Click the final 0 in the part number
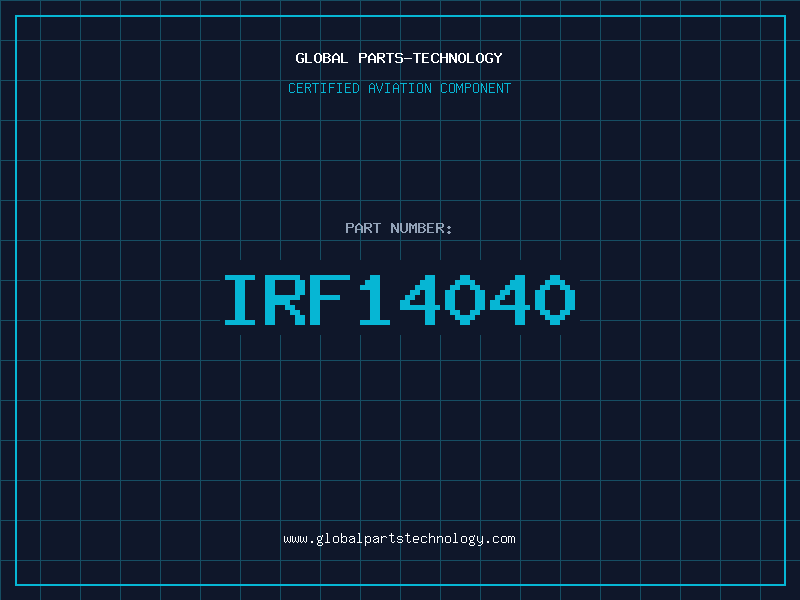The width and height of the screenshot is (800, 600). tap(555, 300)
